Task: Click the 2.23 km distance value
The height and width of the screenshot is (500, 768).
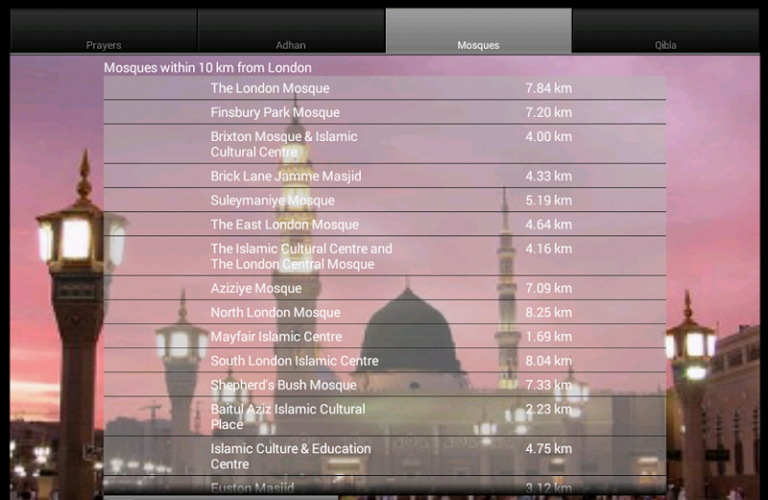Action: [549, 409]
